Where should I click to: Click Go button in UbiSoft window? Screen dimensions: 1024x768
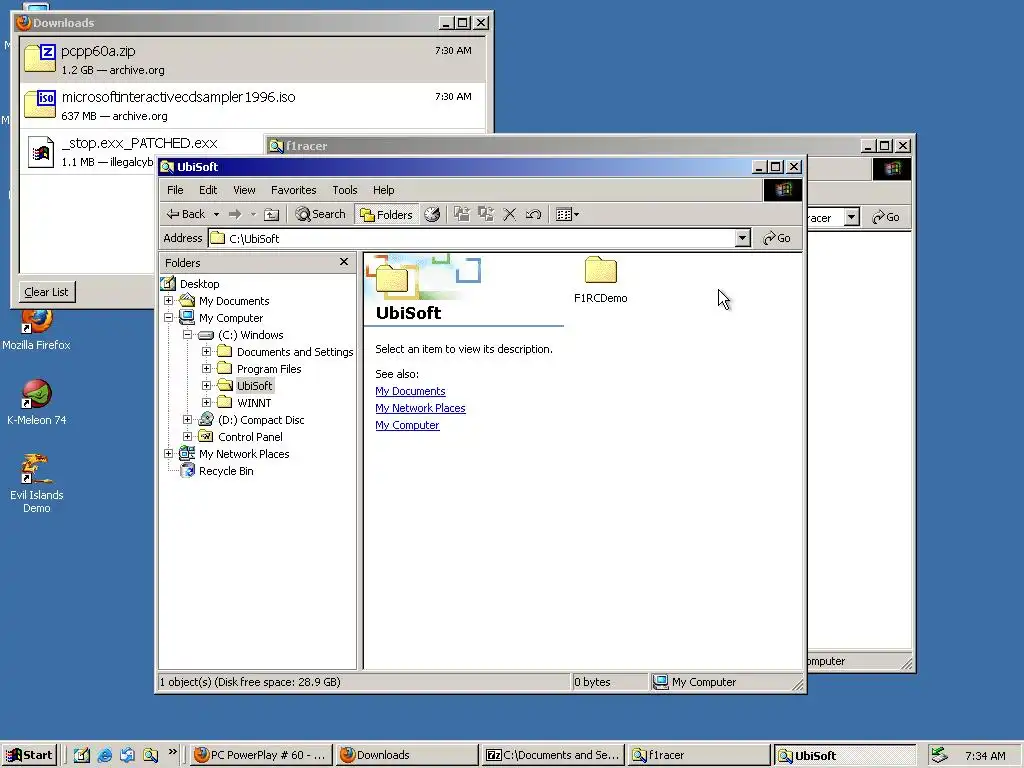(777, 238)
